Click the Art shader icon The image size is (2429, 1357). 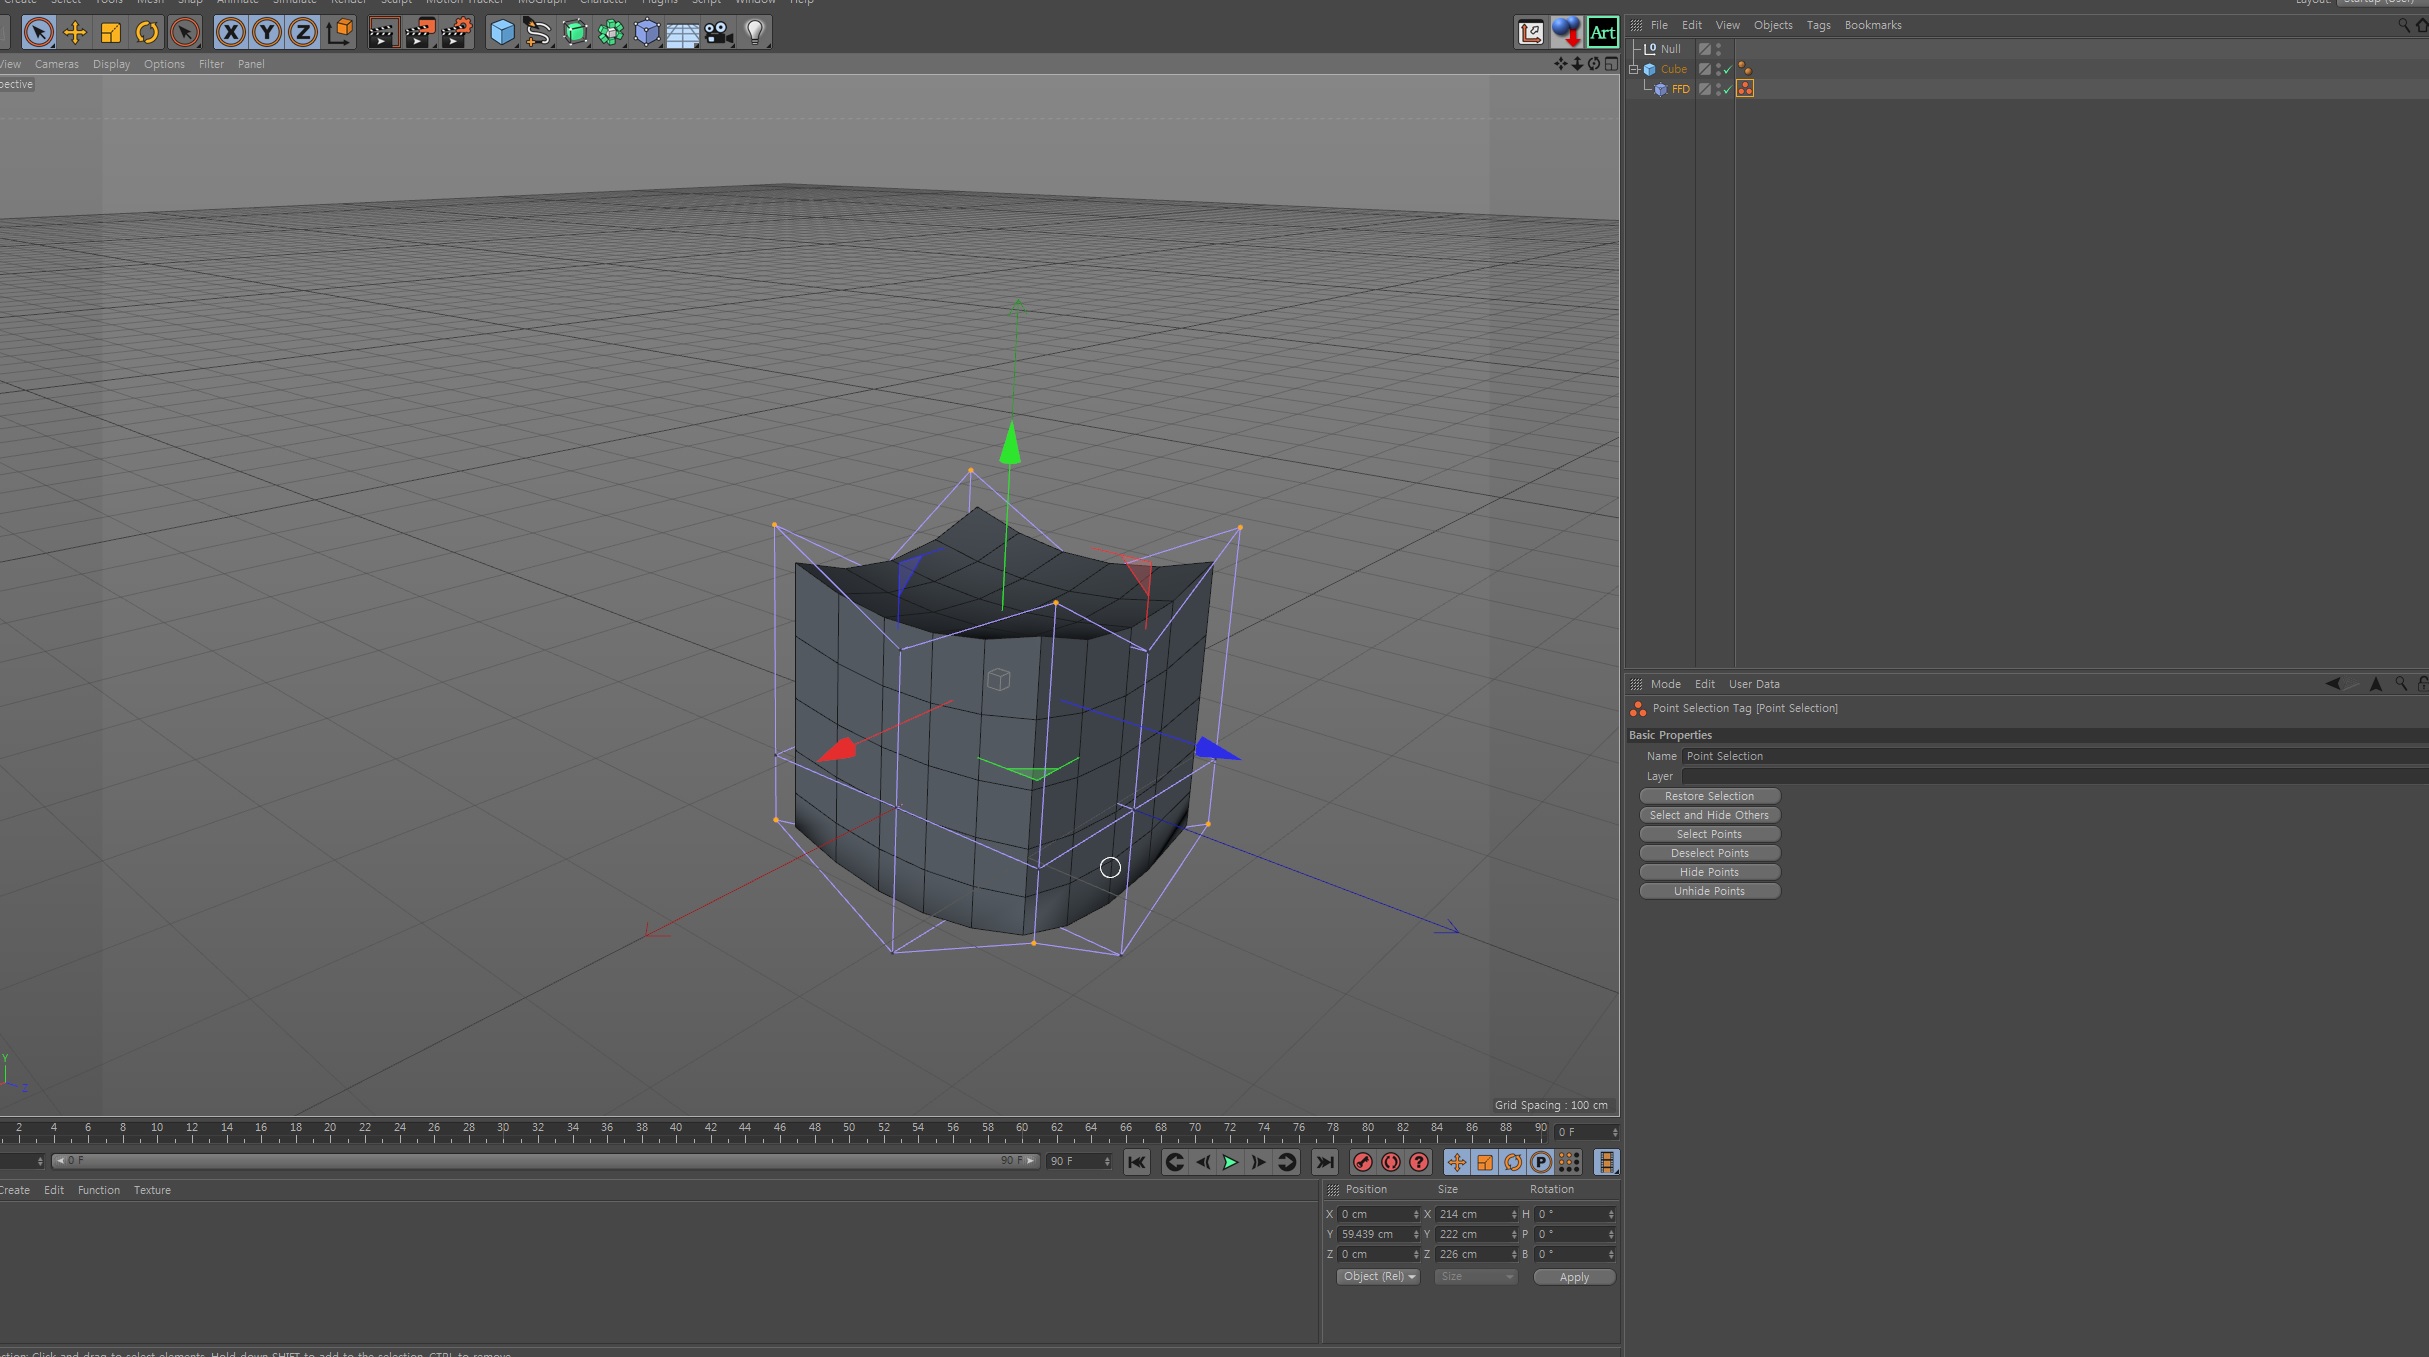click(x=1603, y=33)
